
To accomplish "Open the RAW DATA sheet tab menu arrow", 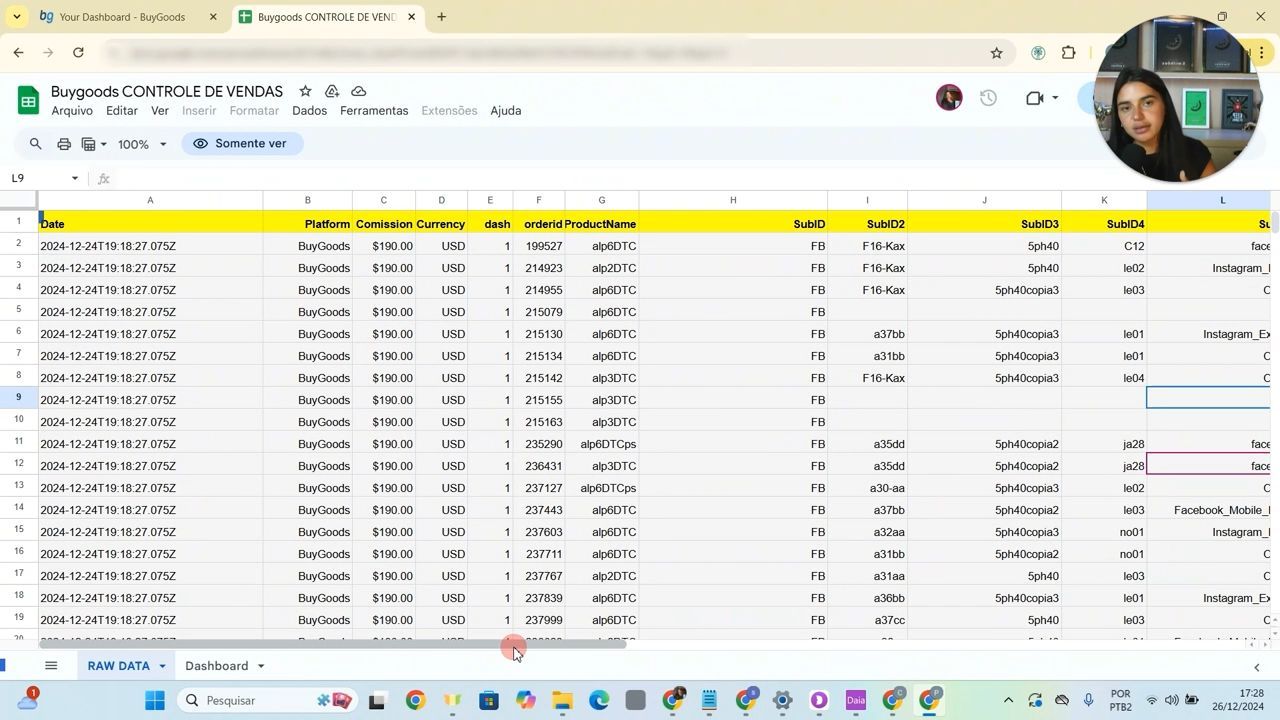I will [160, 666].
